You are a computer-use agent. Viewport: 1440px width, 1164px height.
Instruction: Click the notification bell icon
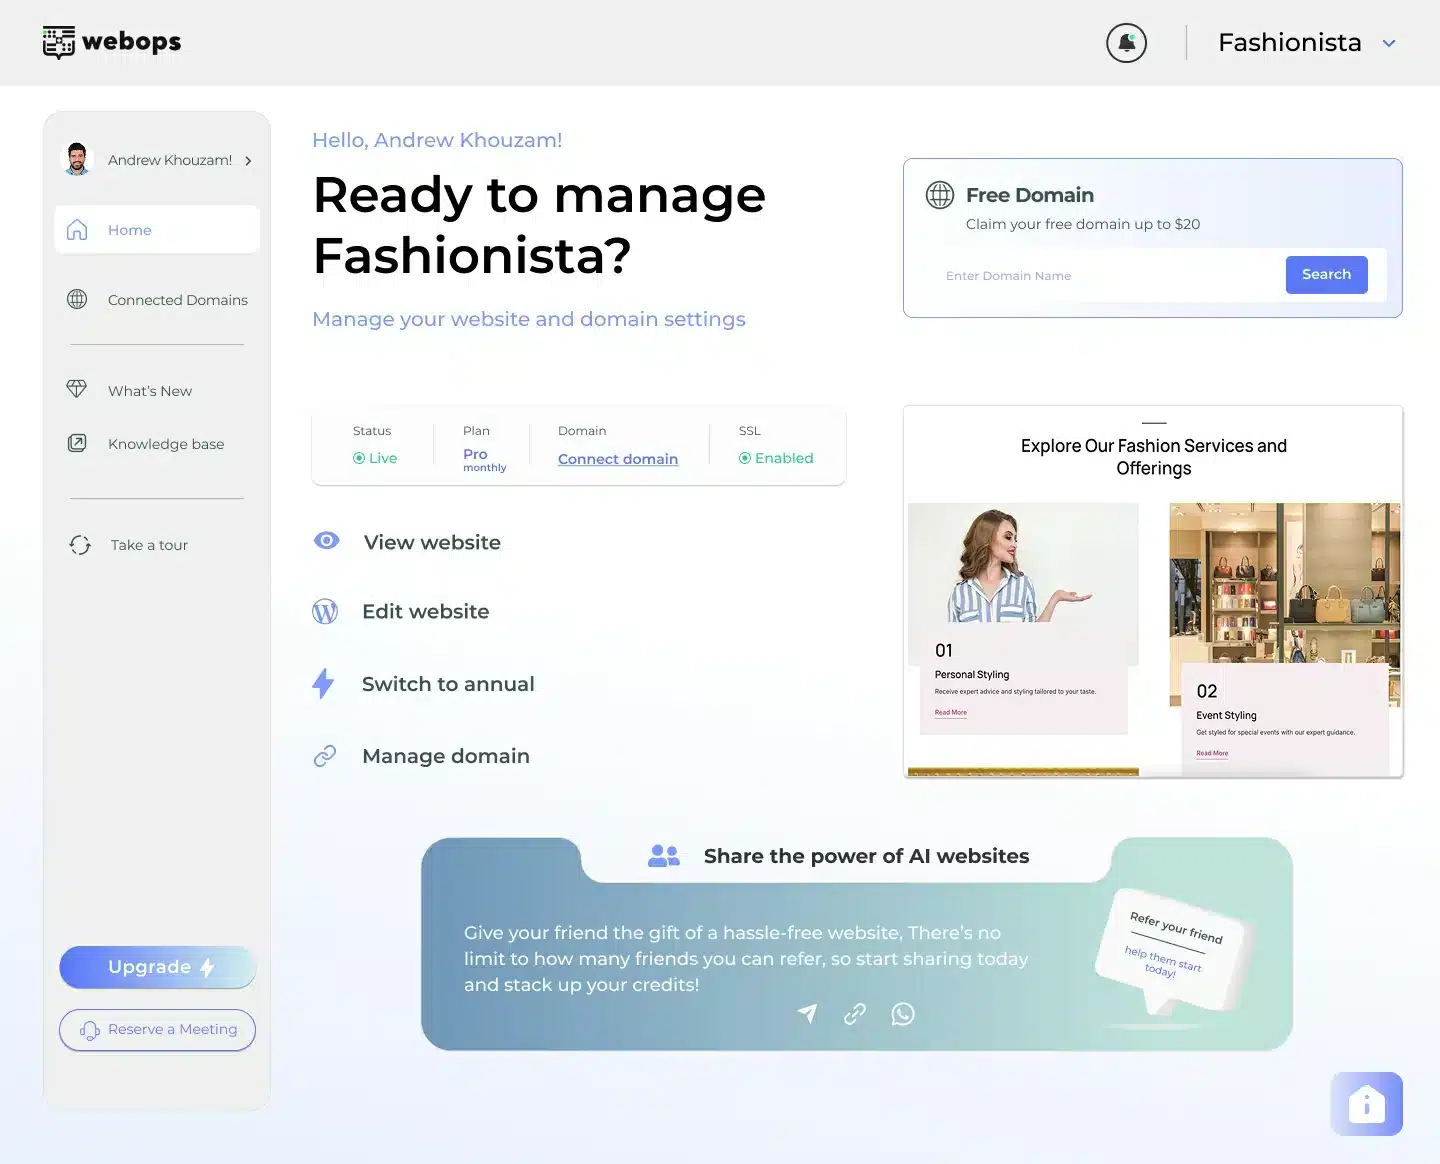[1126, 43]
